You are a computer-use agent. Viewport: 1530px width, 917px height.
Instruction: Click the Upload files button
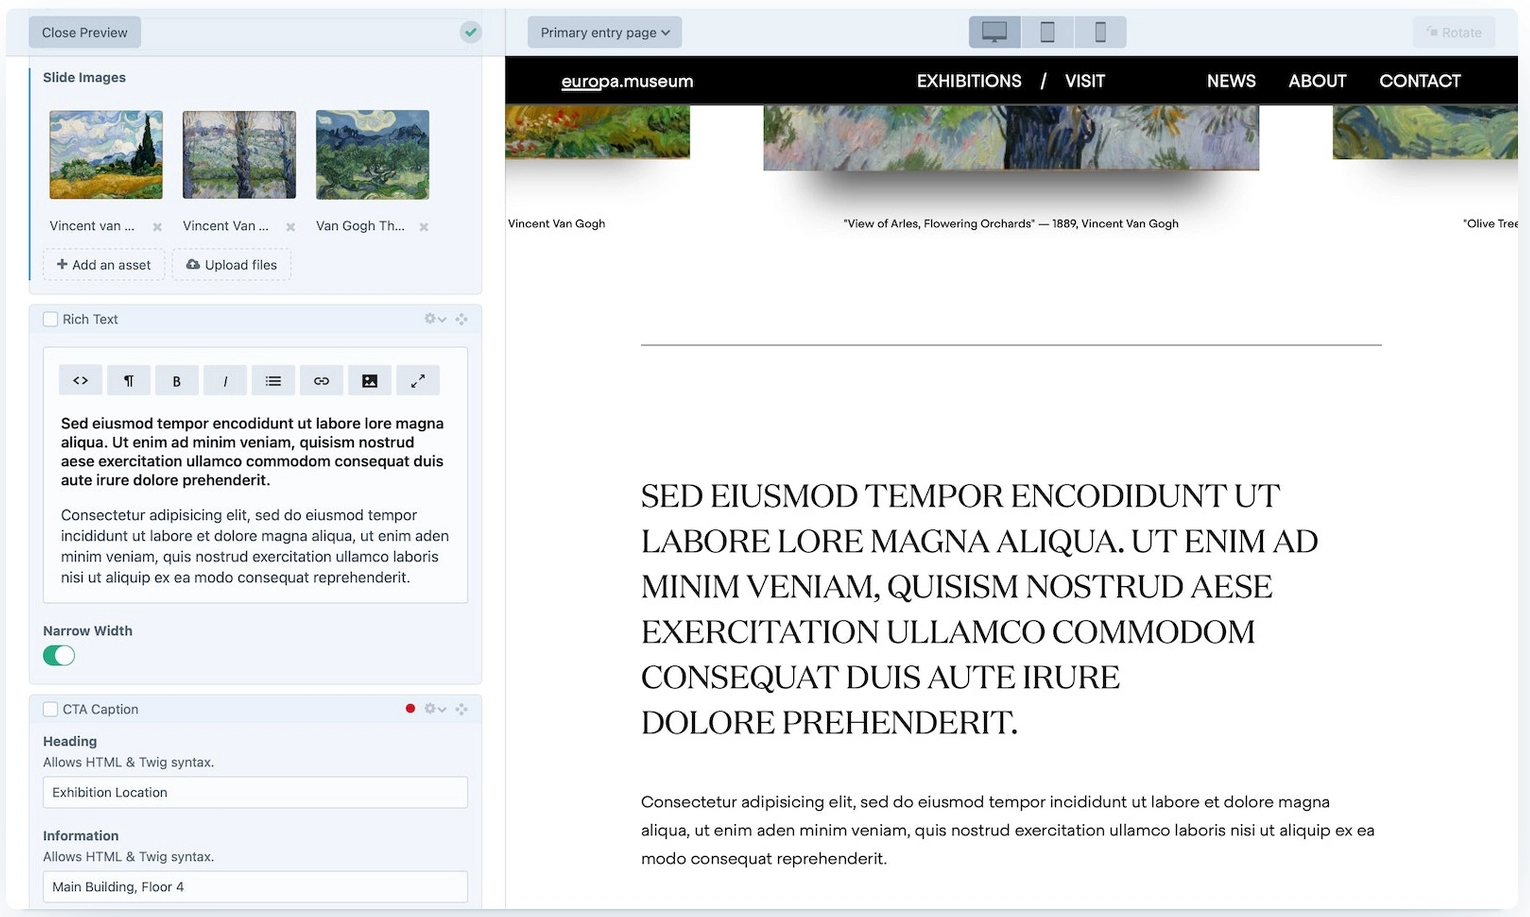232,265
